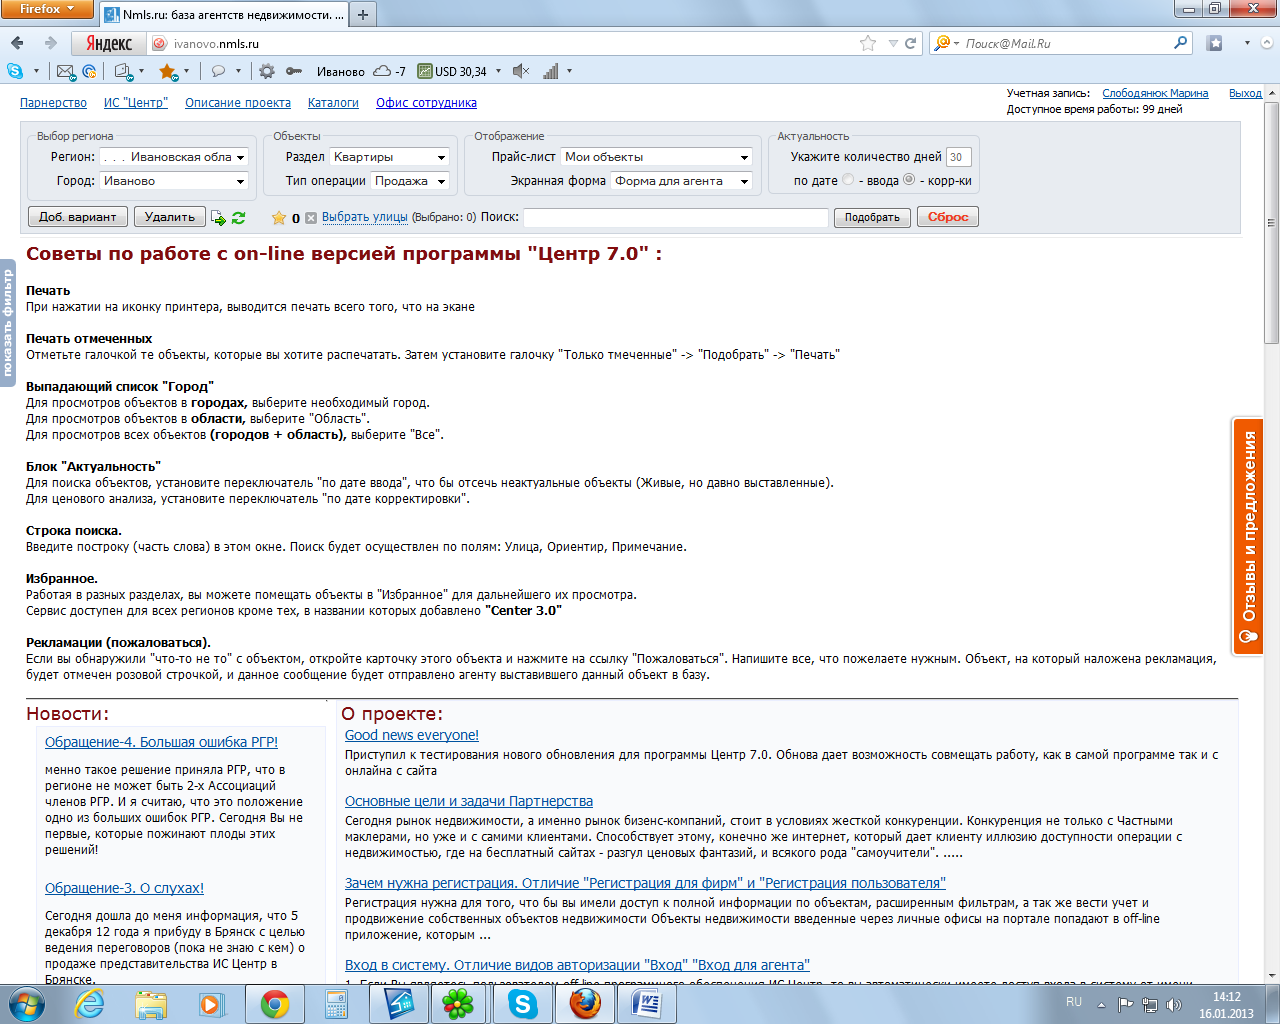Click the Mail.Ru search magnifier icon

pos(1181,43)
